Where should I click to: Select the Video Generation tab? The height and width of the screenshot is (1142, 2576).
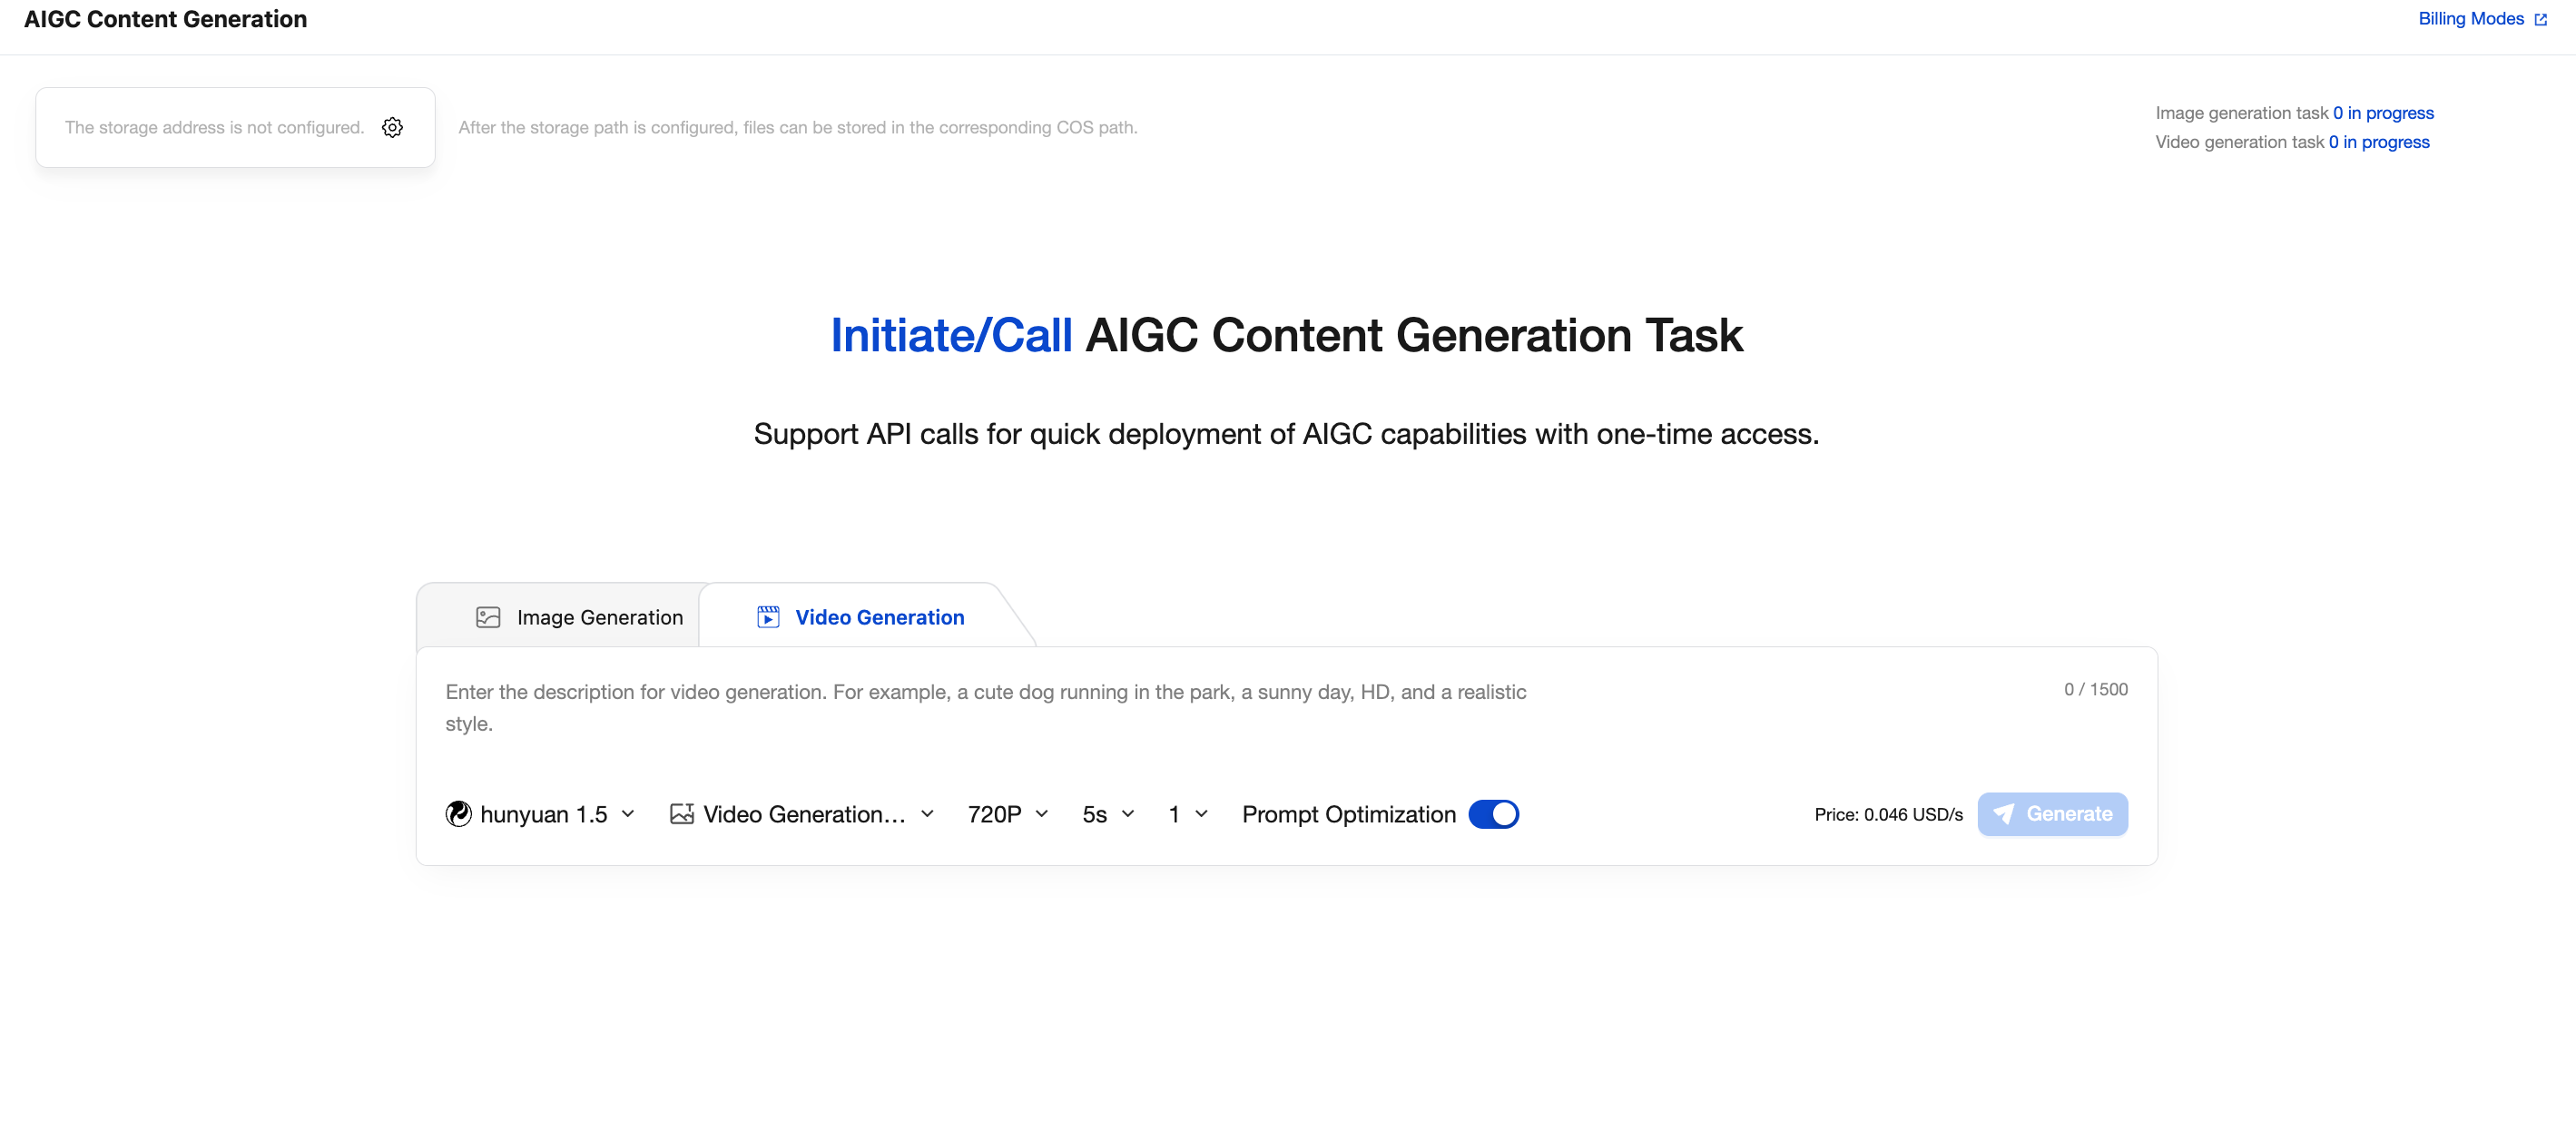(x=879, y=617)
